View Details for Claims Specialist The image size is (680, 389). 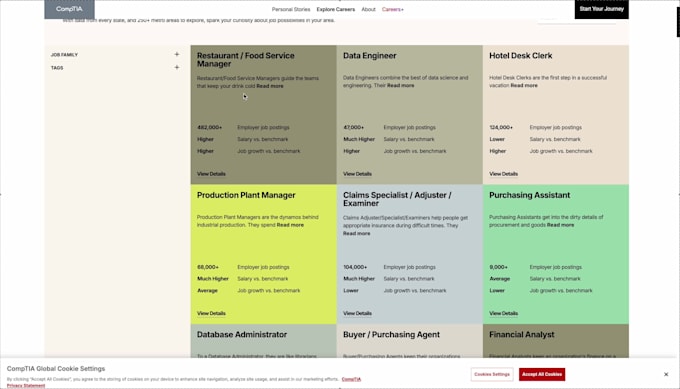point(357,314)
